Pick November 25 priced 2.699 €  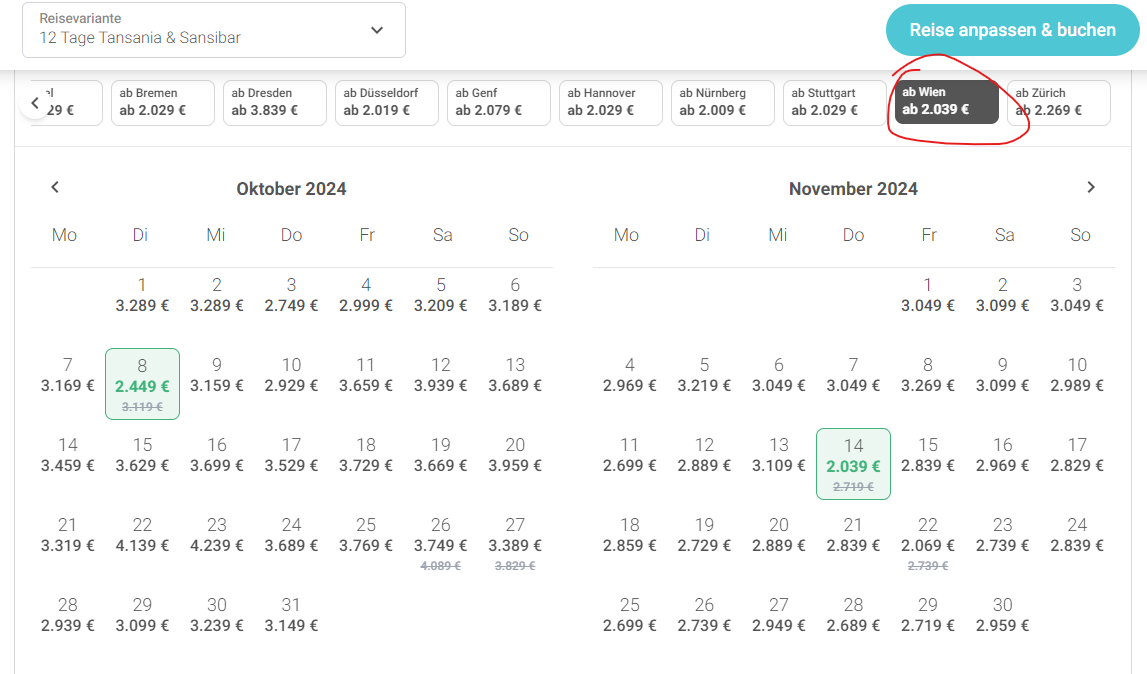click(x=630, y=615)
